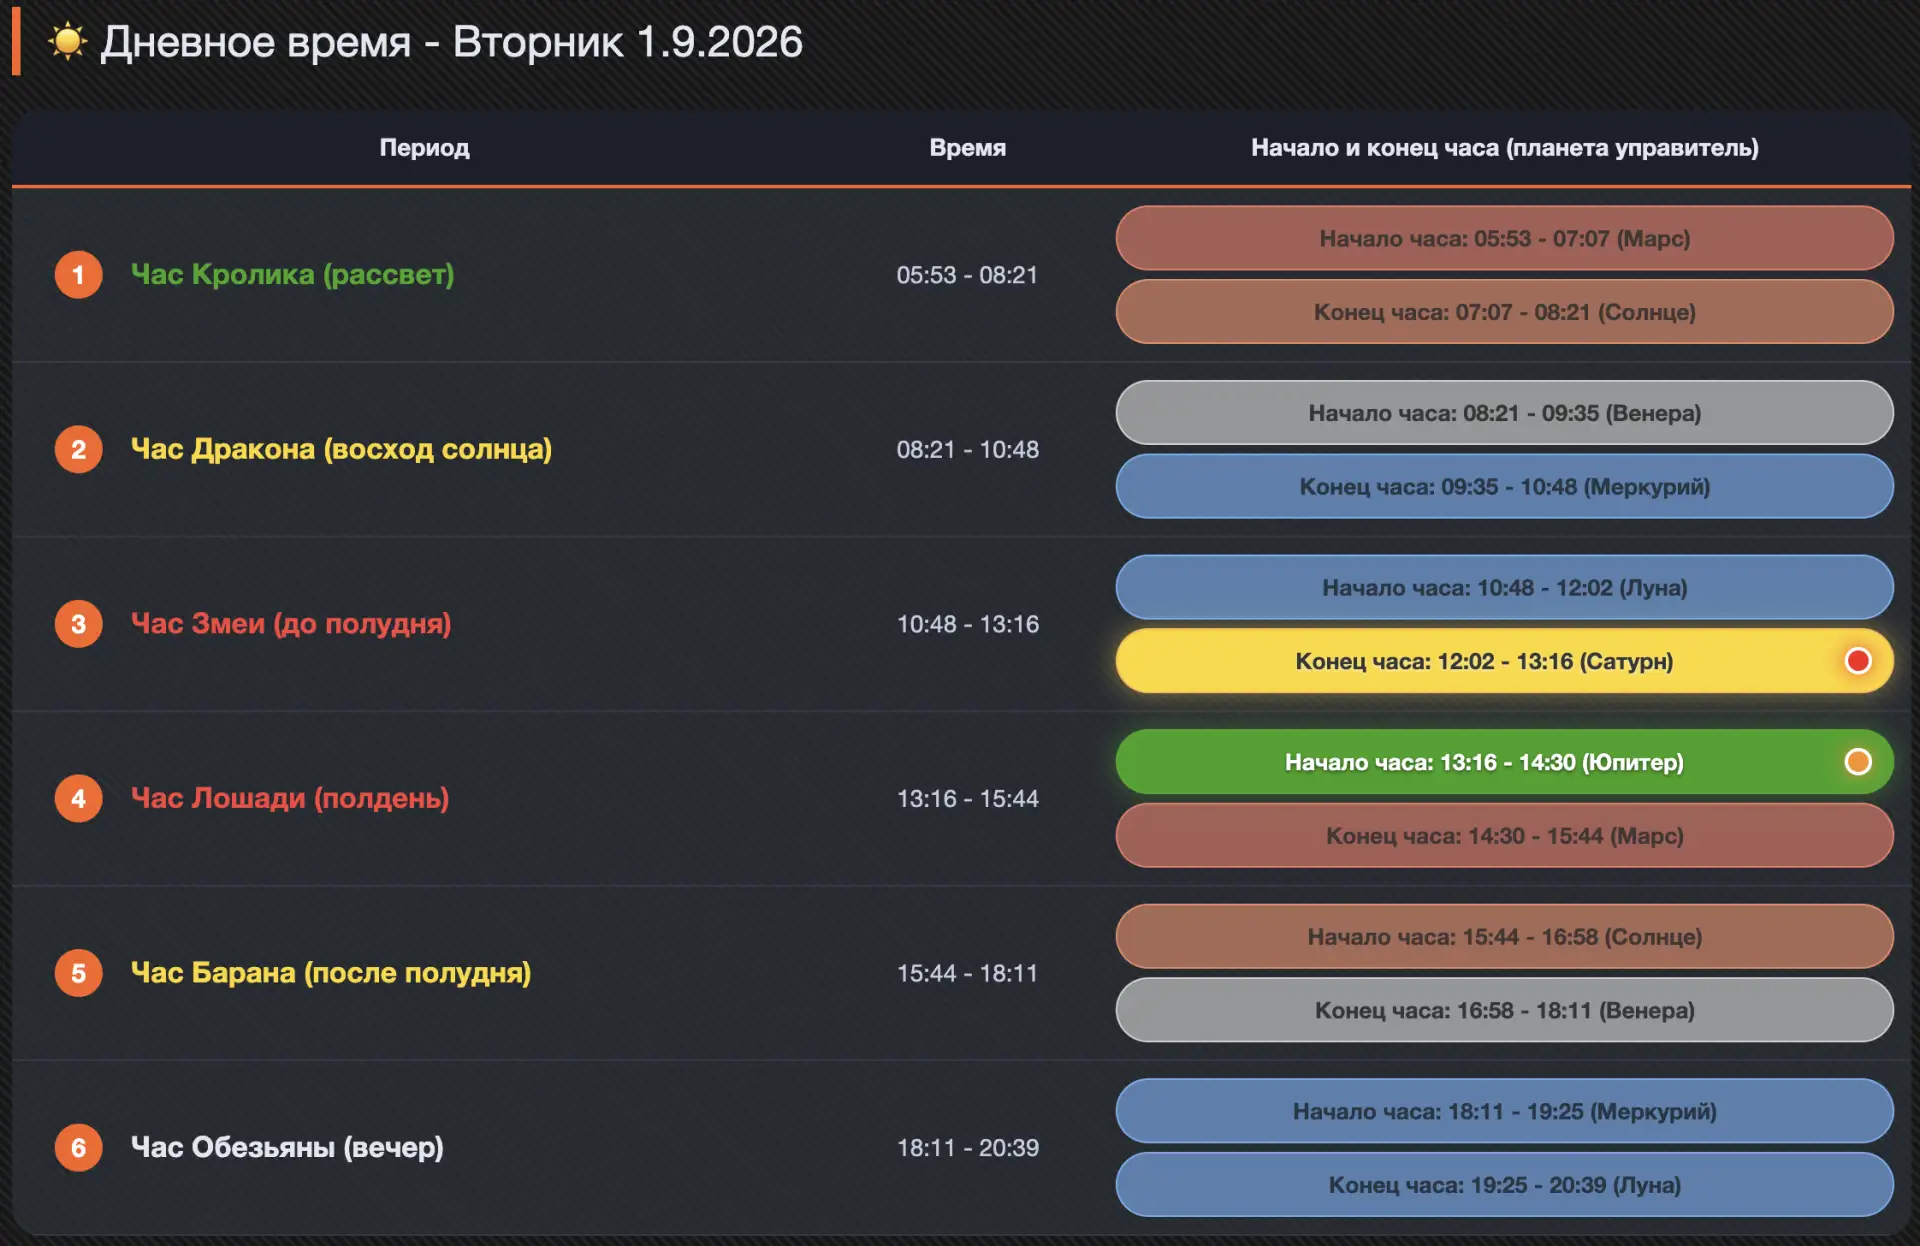Click the red dot on Сатурн pill
Image resolution: width=1920 pixels, height=1246 pixels.
(1858, 661)
